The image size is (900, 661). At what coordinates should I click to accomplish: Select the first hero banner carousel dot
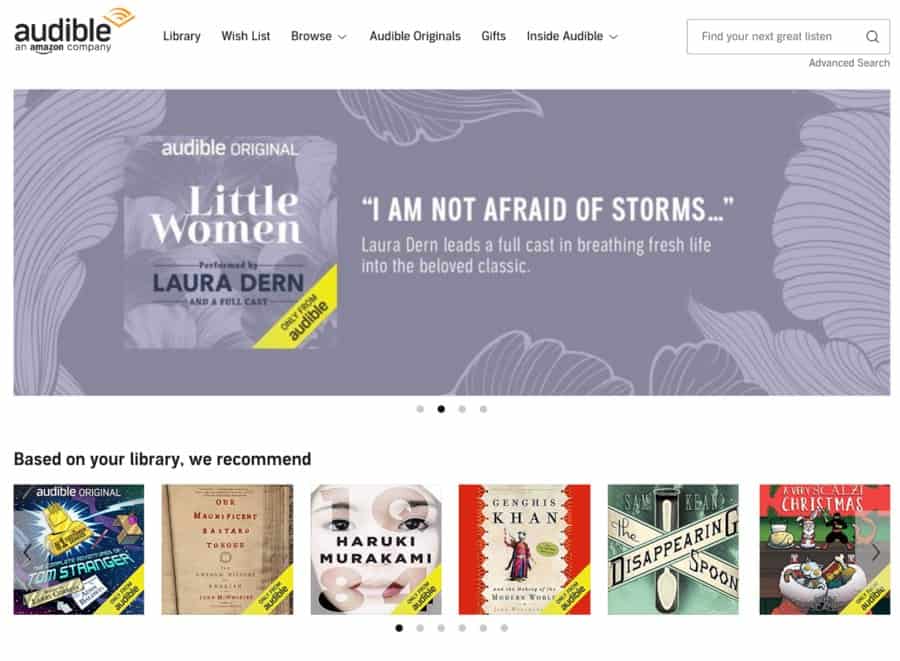tap(420, 409)
